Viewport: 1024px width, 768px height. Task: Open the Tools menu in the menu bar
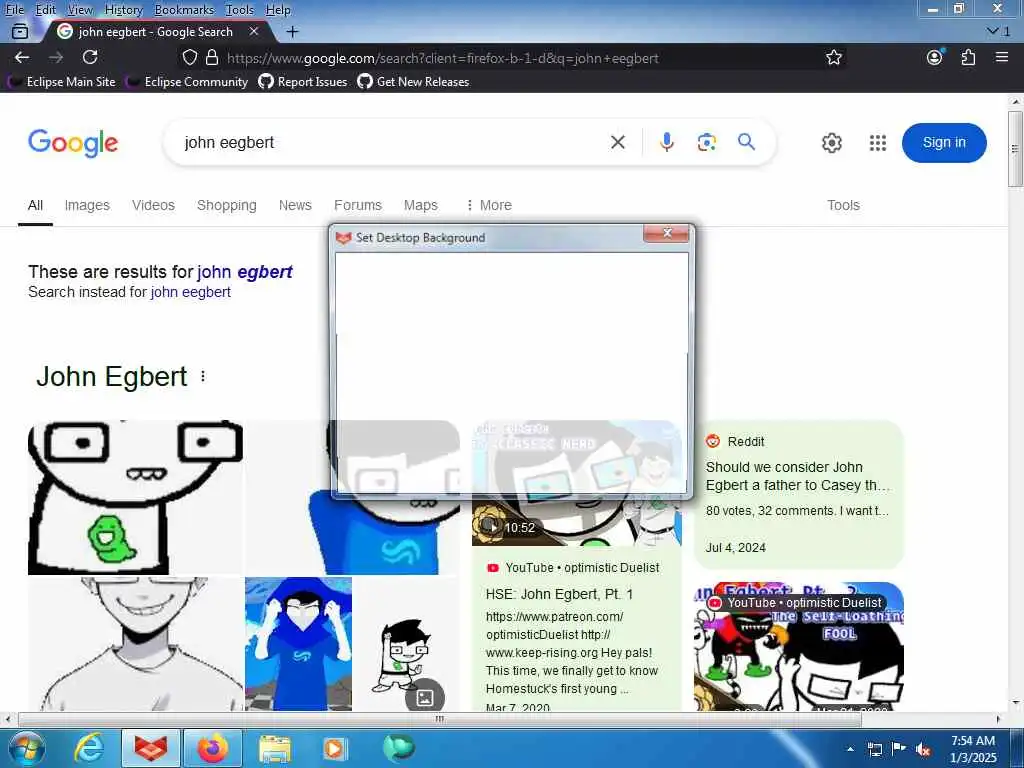[x=240, y=10]
